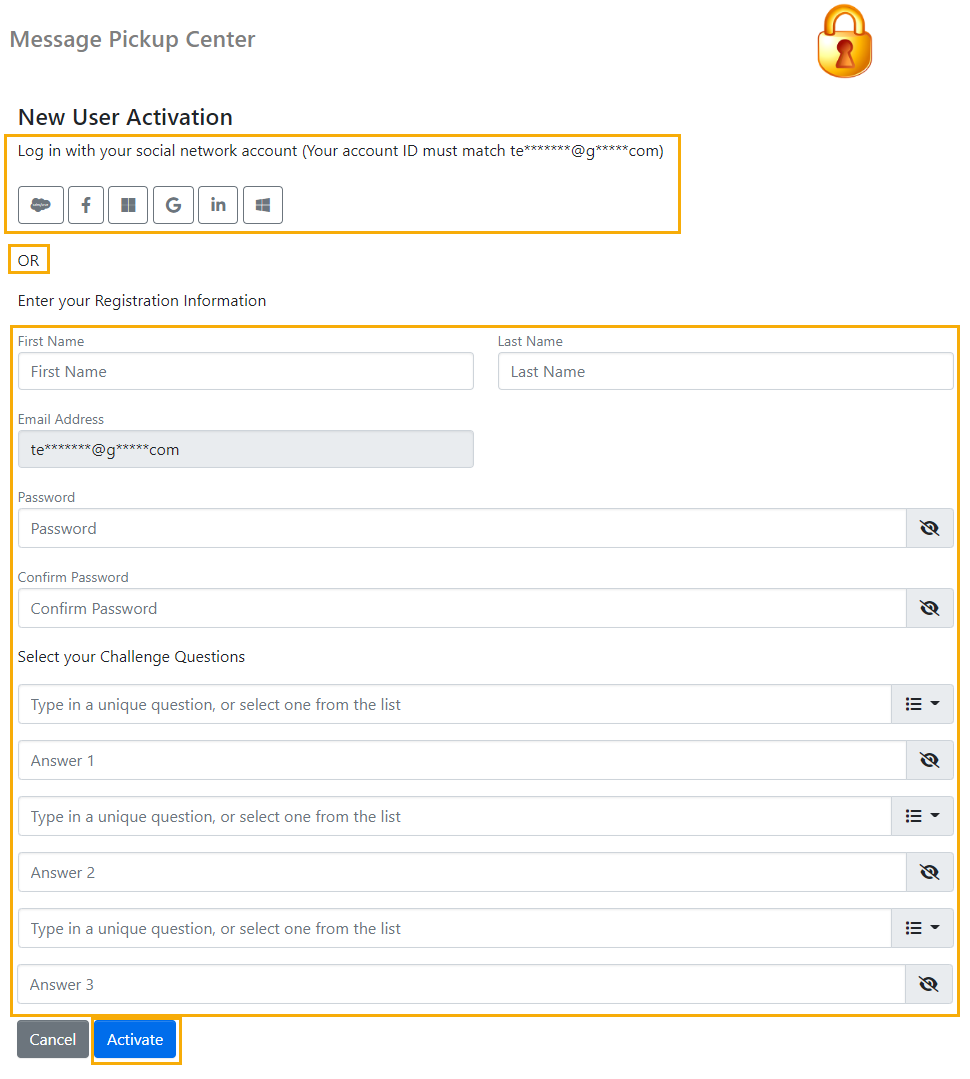Expand the second challenge question dropdown
The image size is (970, 1079).
922,816
